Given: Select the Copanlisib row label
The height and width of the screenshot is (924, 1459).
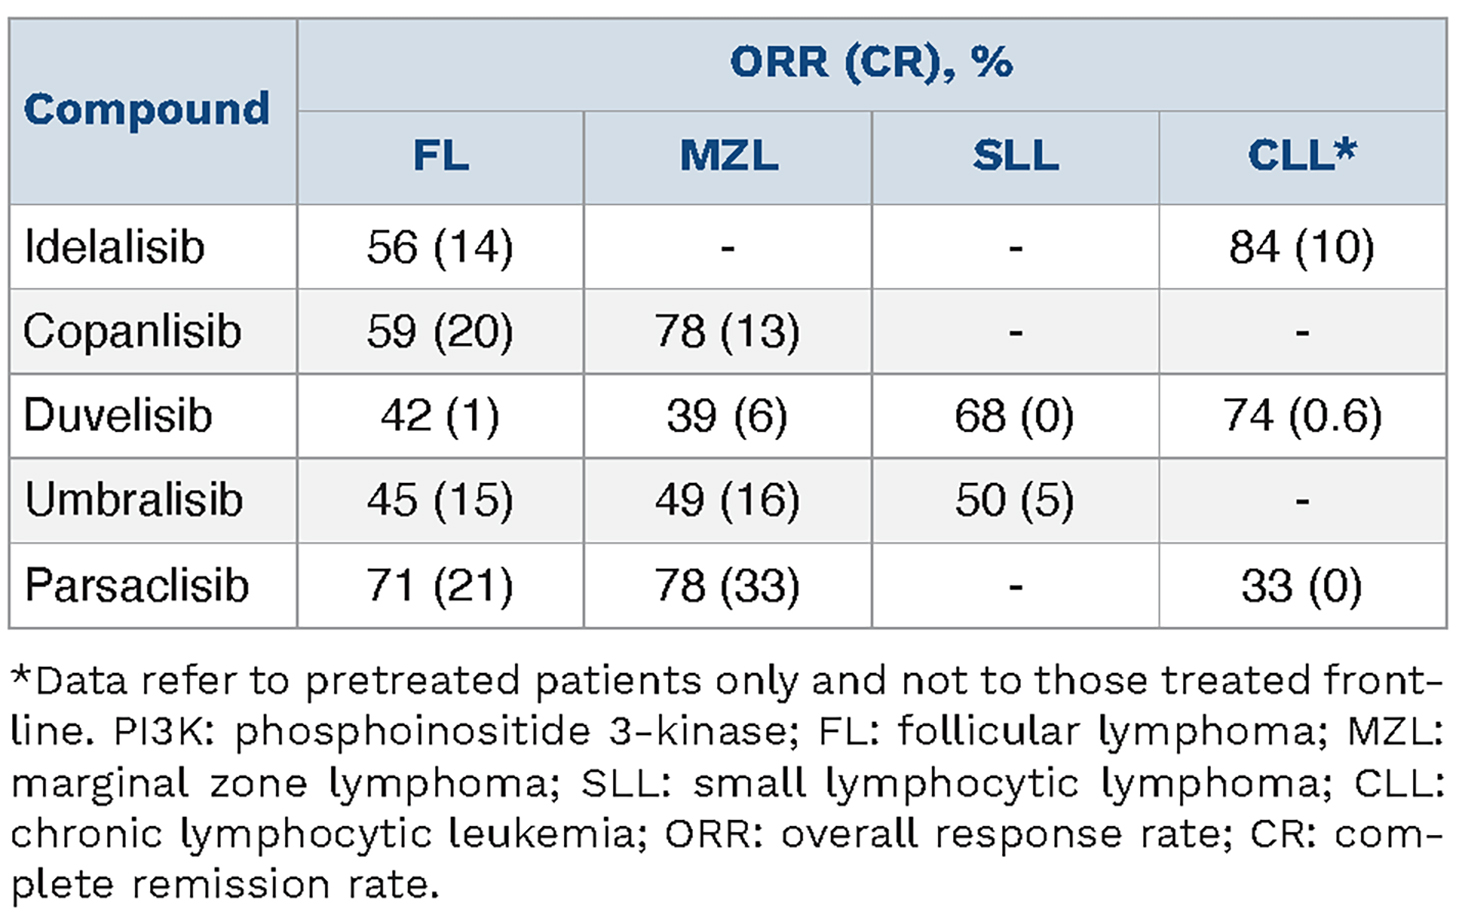Looking at the screenshot, I should tap(132, 331).
